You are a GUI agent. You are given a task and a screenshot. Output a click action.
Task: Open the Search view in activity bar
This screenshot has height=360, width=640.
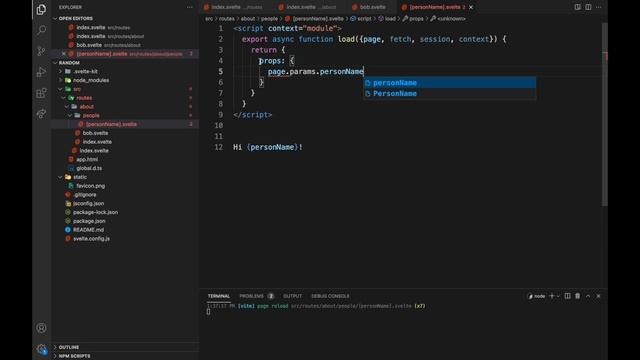pyautogui.click(x=41, y=30)
